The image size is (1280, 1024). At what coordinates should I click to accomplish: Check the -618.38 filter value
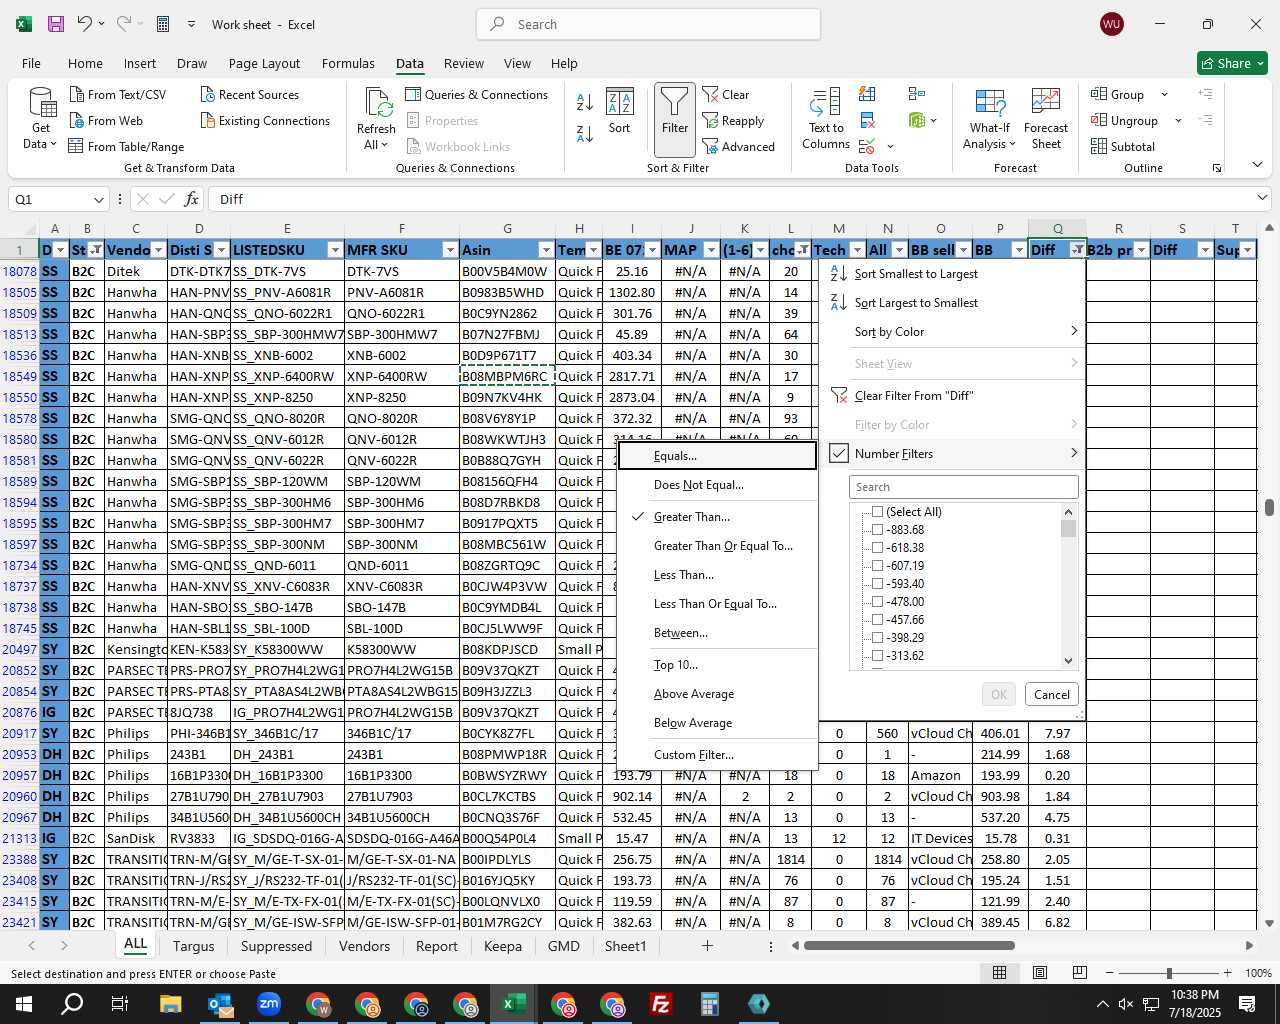(878, 548)
